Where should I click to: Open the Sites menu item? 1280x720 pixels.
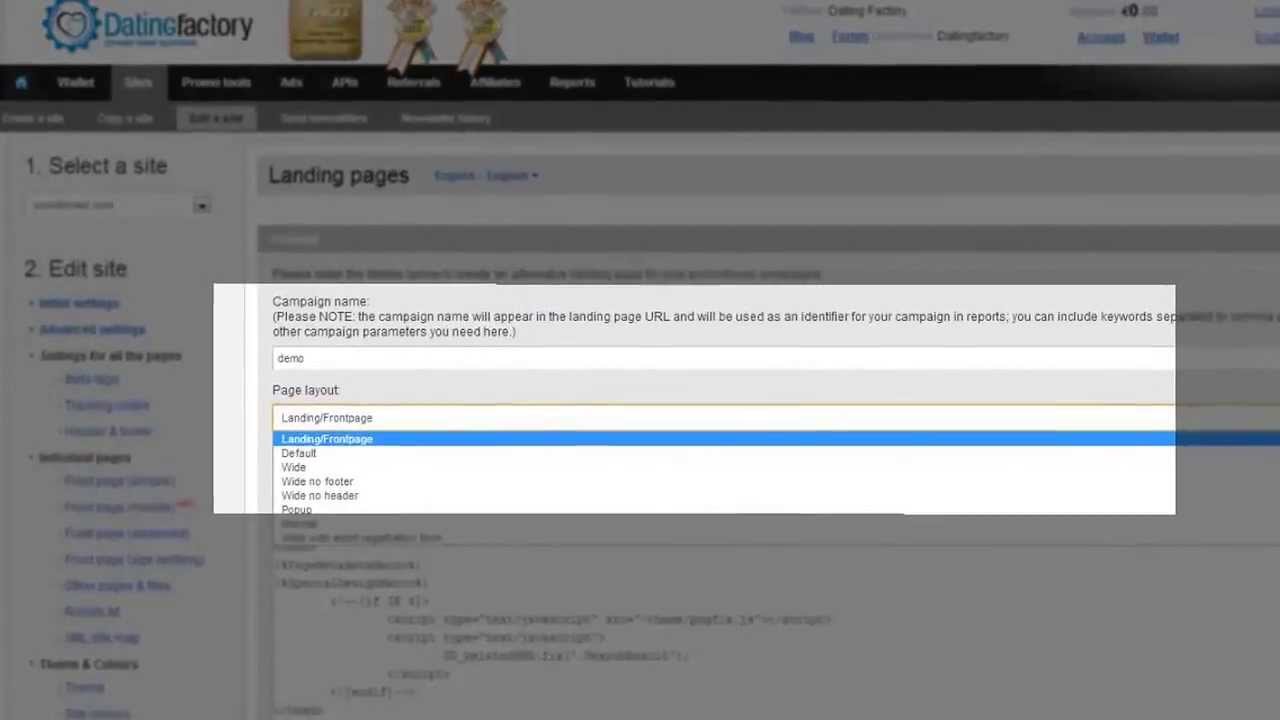coord(138,83)
